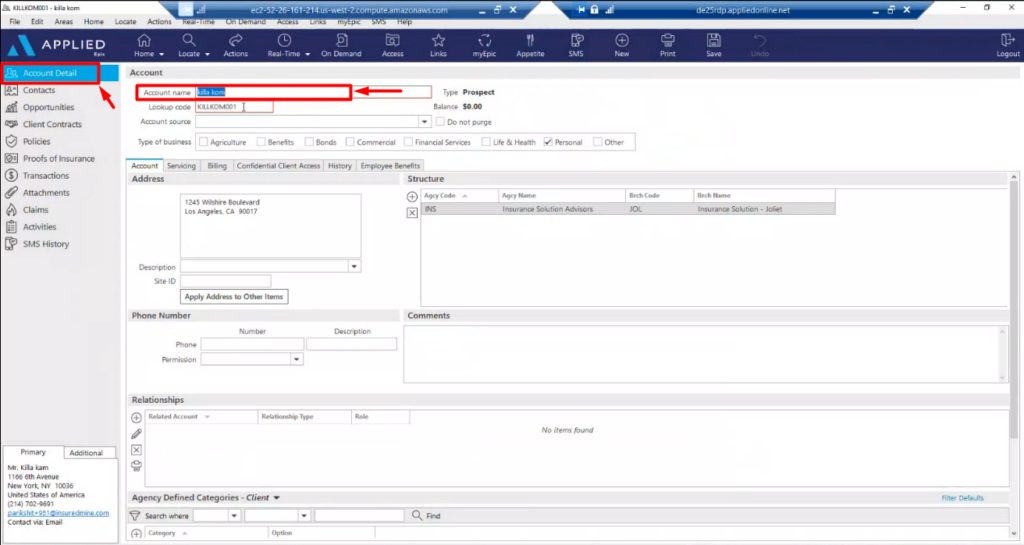Check the Commercial business type
The width and height of the screenshot is (1024, 545).
(x=350, y=142)
